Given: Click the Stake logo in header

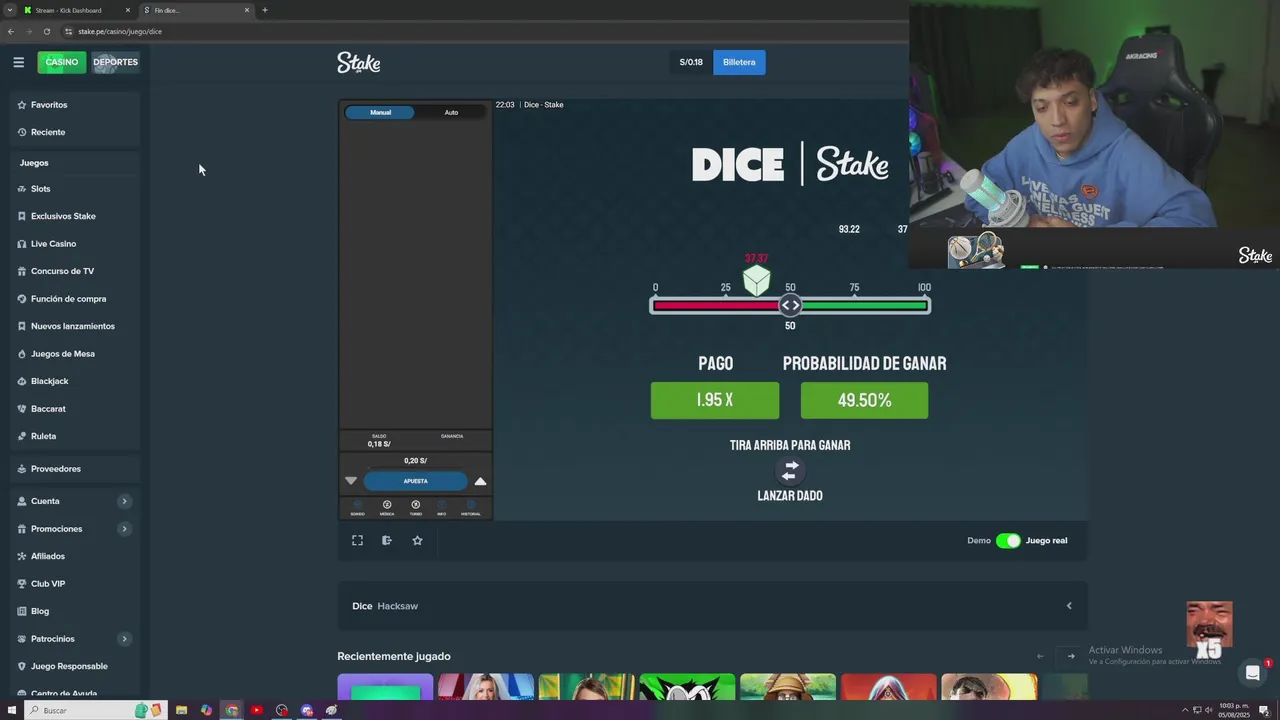Looking at the screenshot, I should (359, 62).
